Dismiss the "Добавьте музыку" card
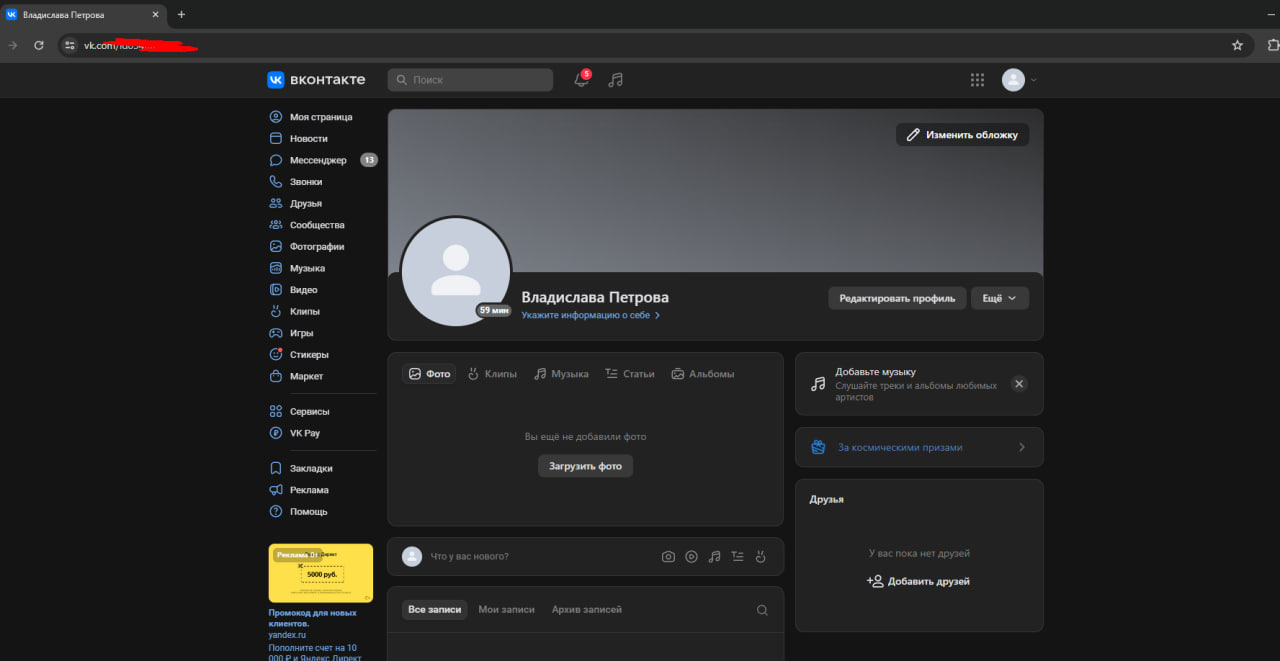This screenshot has width=1280, height=661. pos(1019,384)
